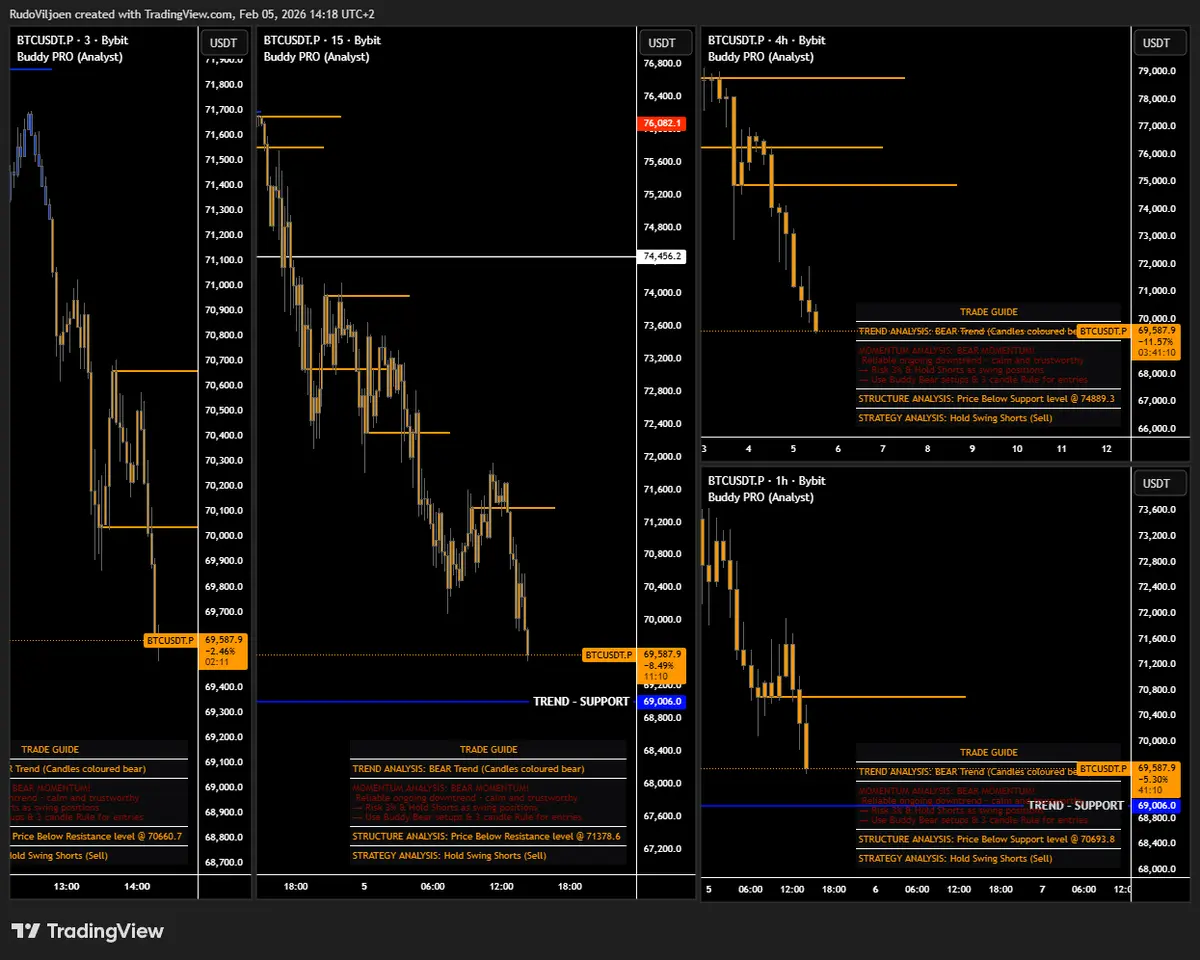Click date 10 on 4h chart time axis
Viewport: 1200px width, 960px height.
[1017, 450]
